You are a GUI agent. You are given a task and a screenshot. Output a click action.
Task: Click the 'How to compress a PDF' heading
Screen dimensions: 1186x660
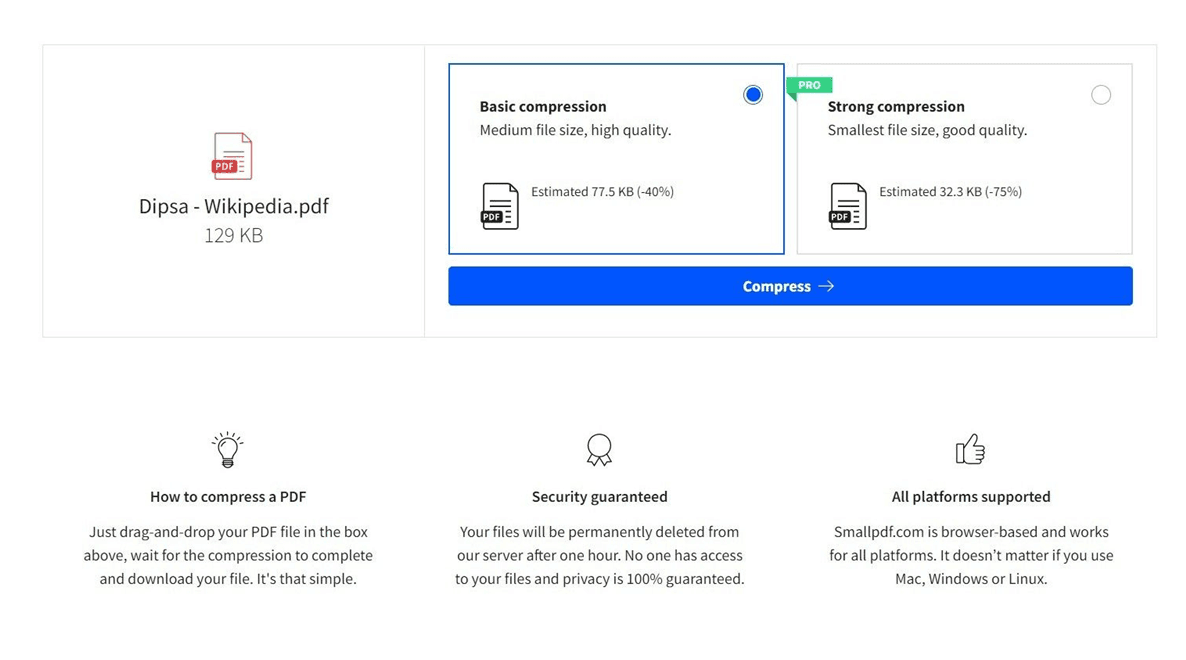(228, 497)
